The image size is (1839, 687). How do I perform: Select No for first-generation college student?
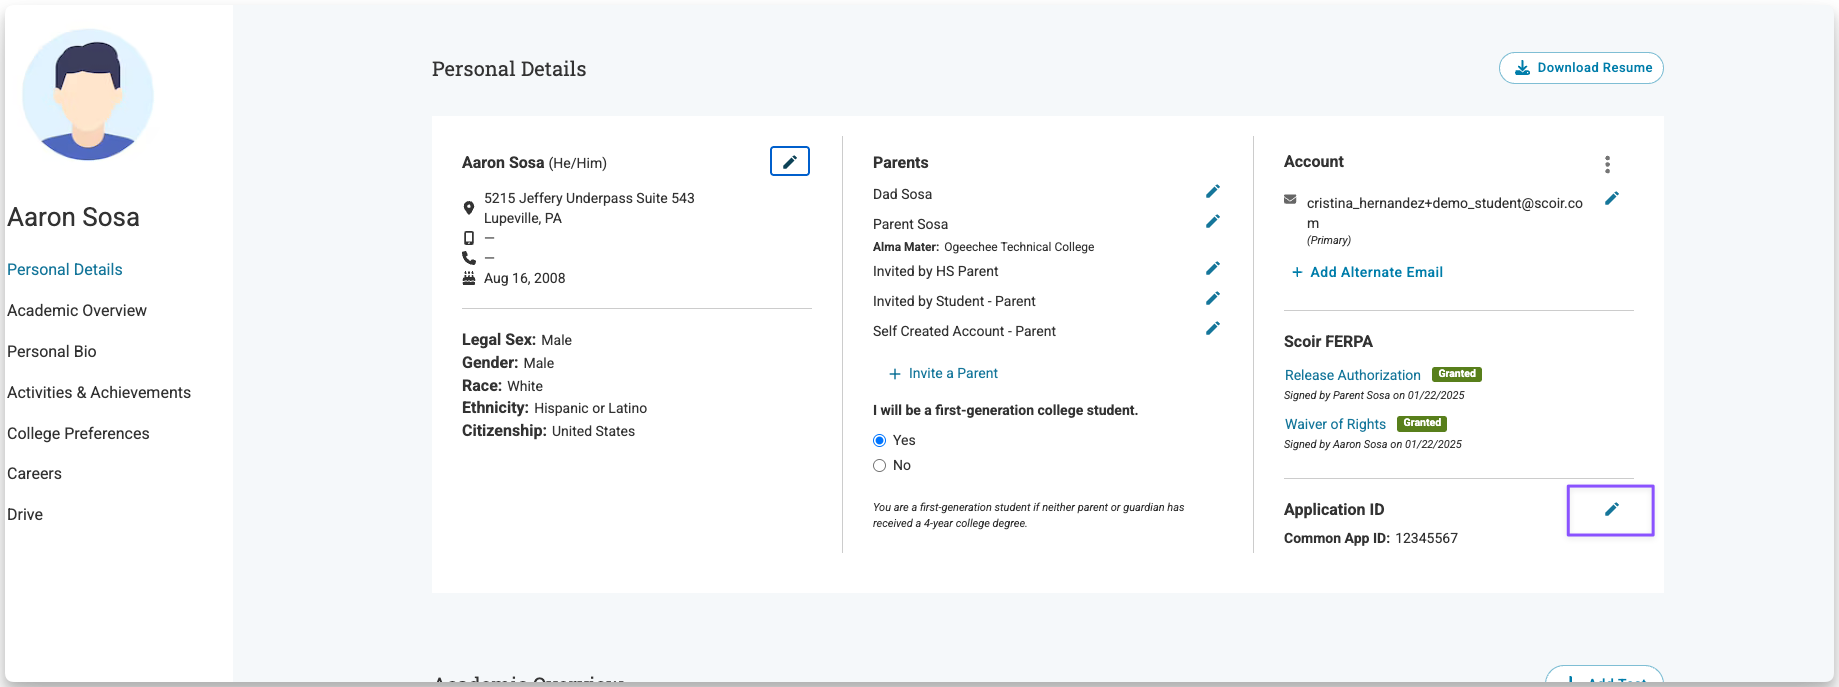click(x=880, y=465)
